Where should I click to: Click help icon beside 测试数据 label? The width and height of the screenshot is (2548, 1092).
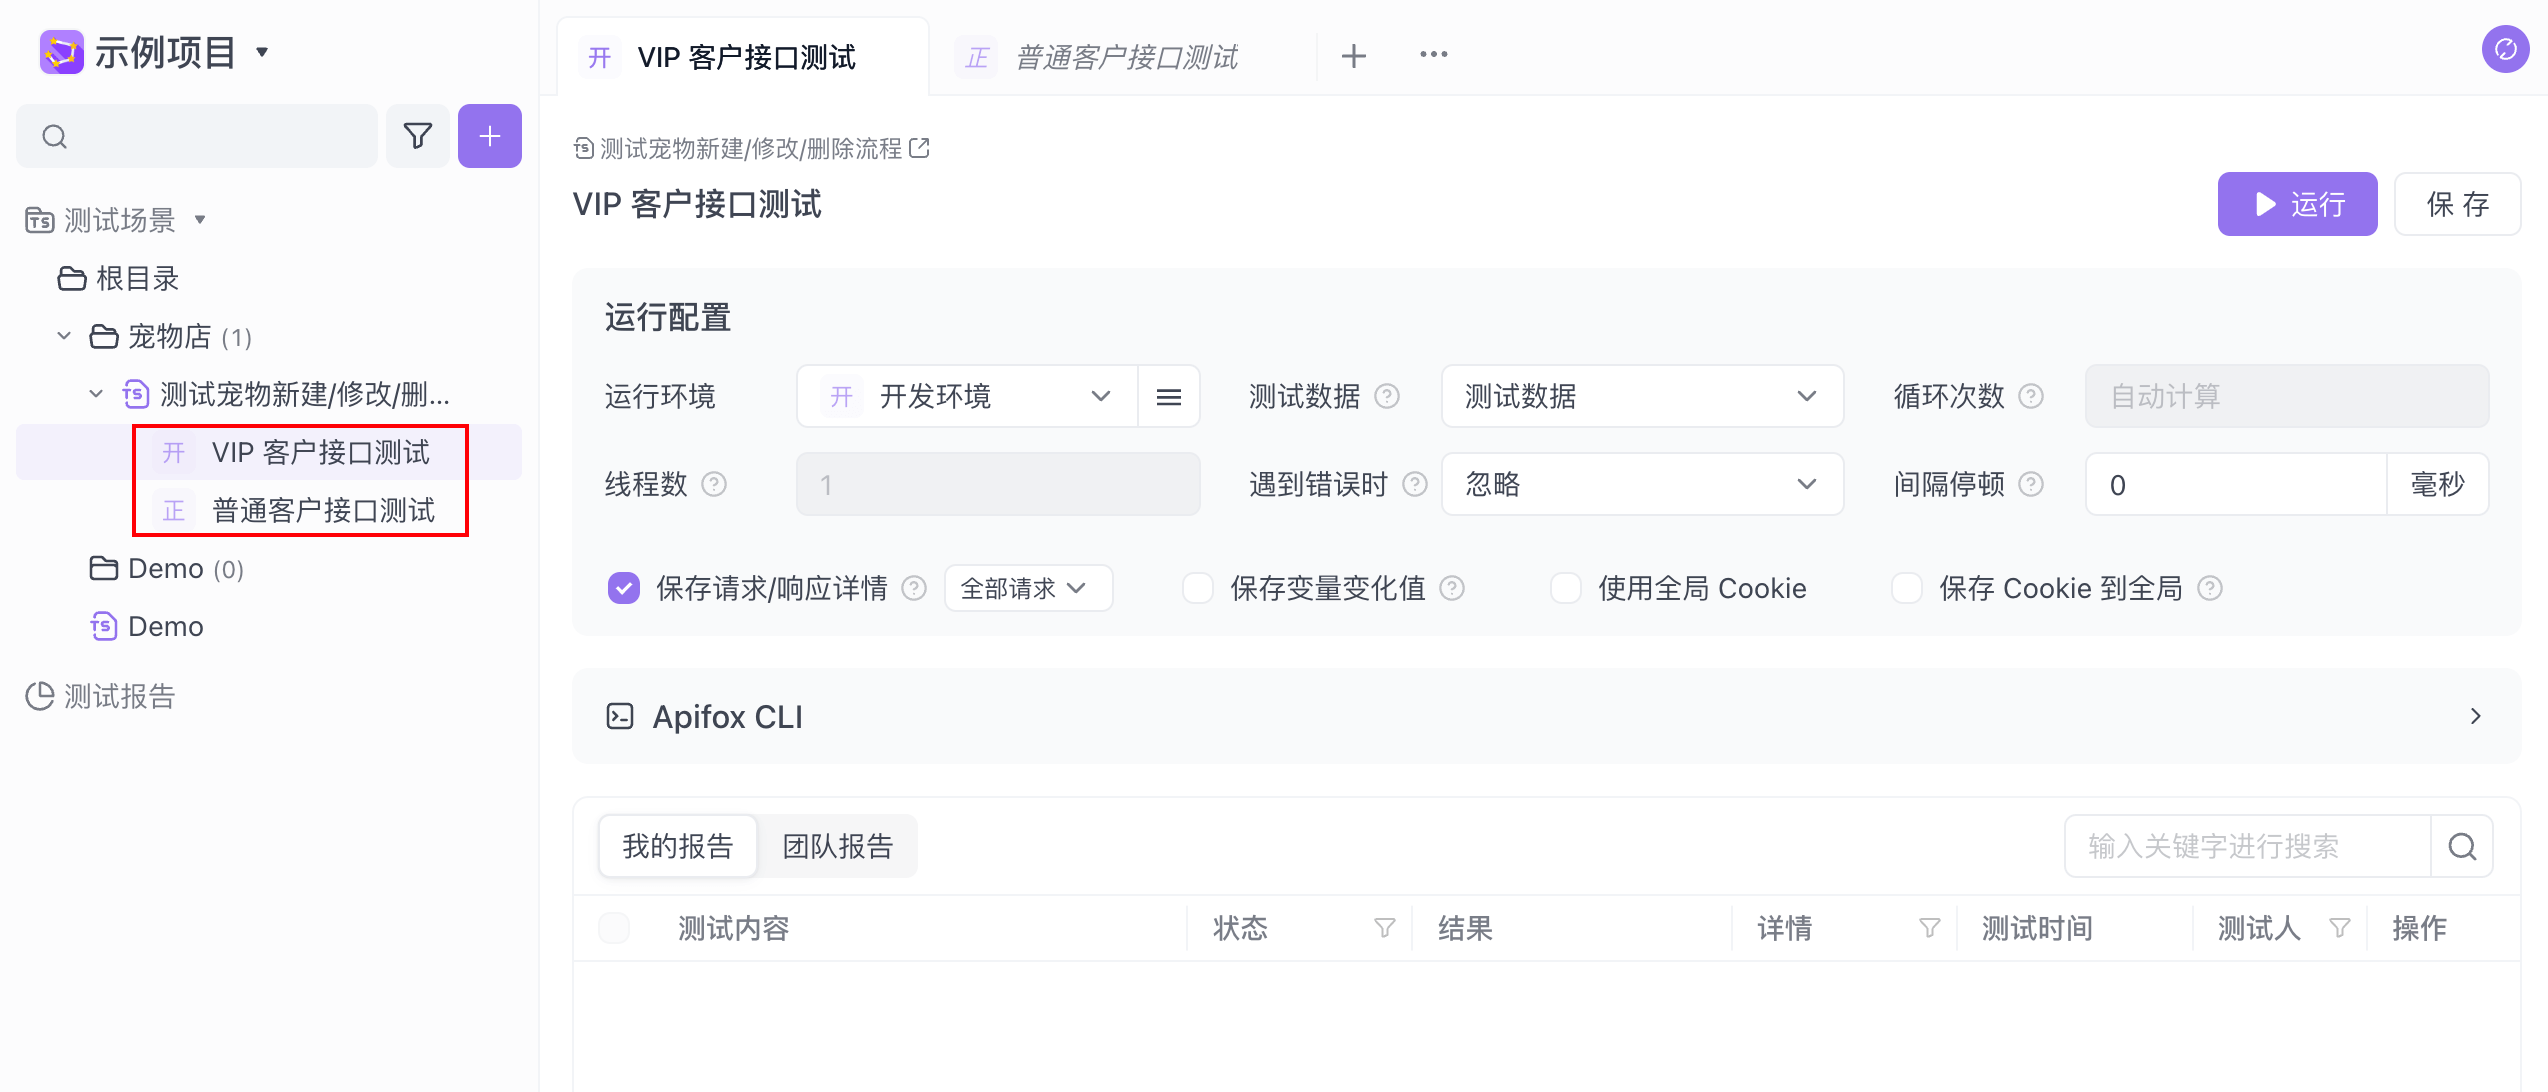pyautogui.click(x=1387, y=397)
